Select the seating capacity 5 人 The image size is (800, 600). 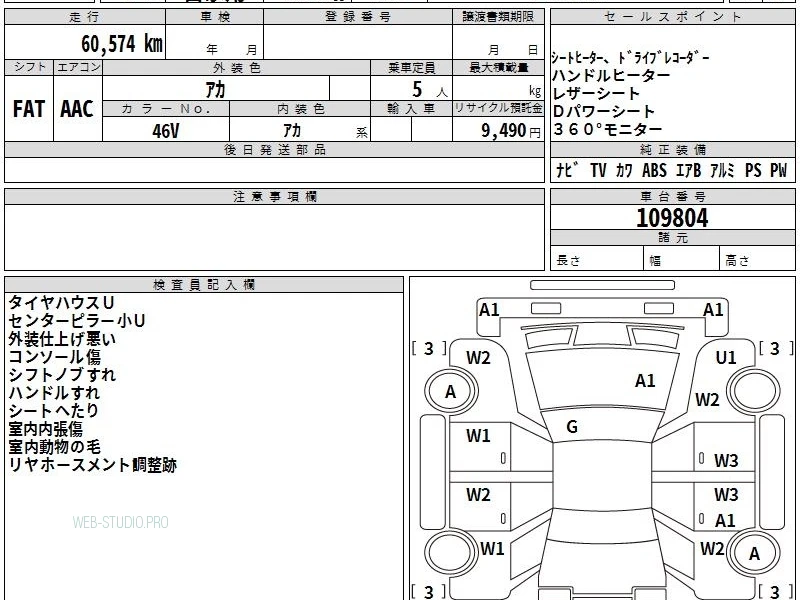point(429,90)
